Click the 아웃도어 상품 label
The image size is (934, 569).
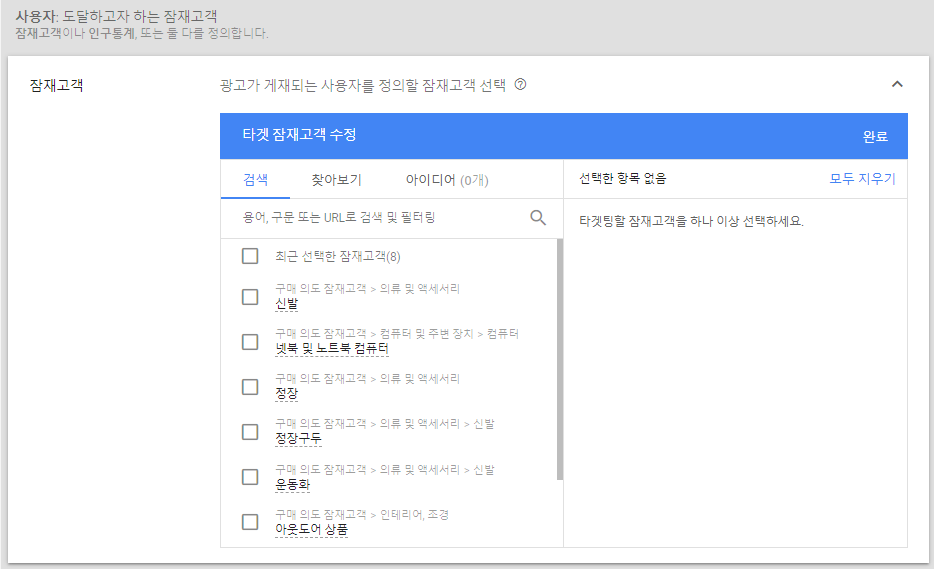pos(312,530)
